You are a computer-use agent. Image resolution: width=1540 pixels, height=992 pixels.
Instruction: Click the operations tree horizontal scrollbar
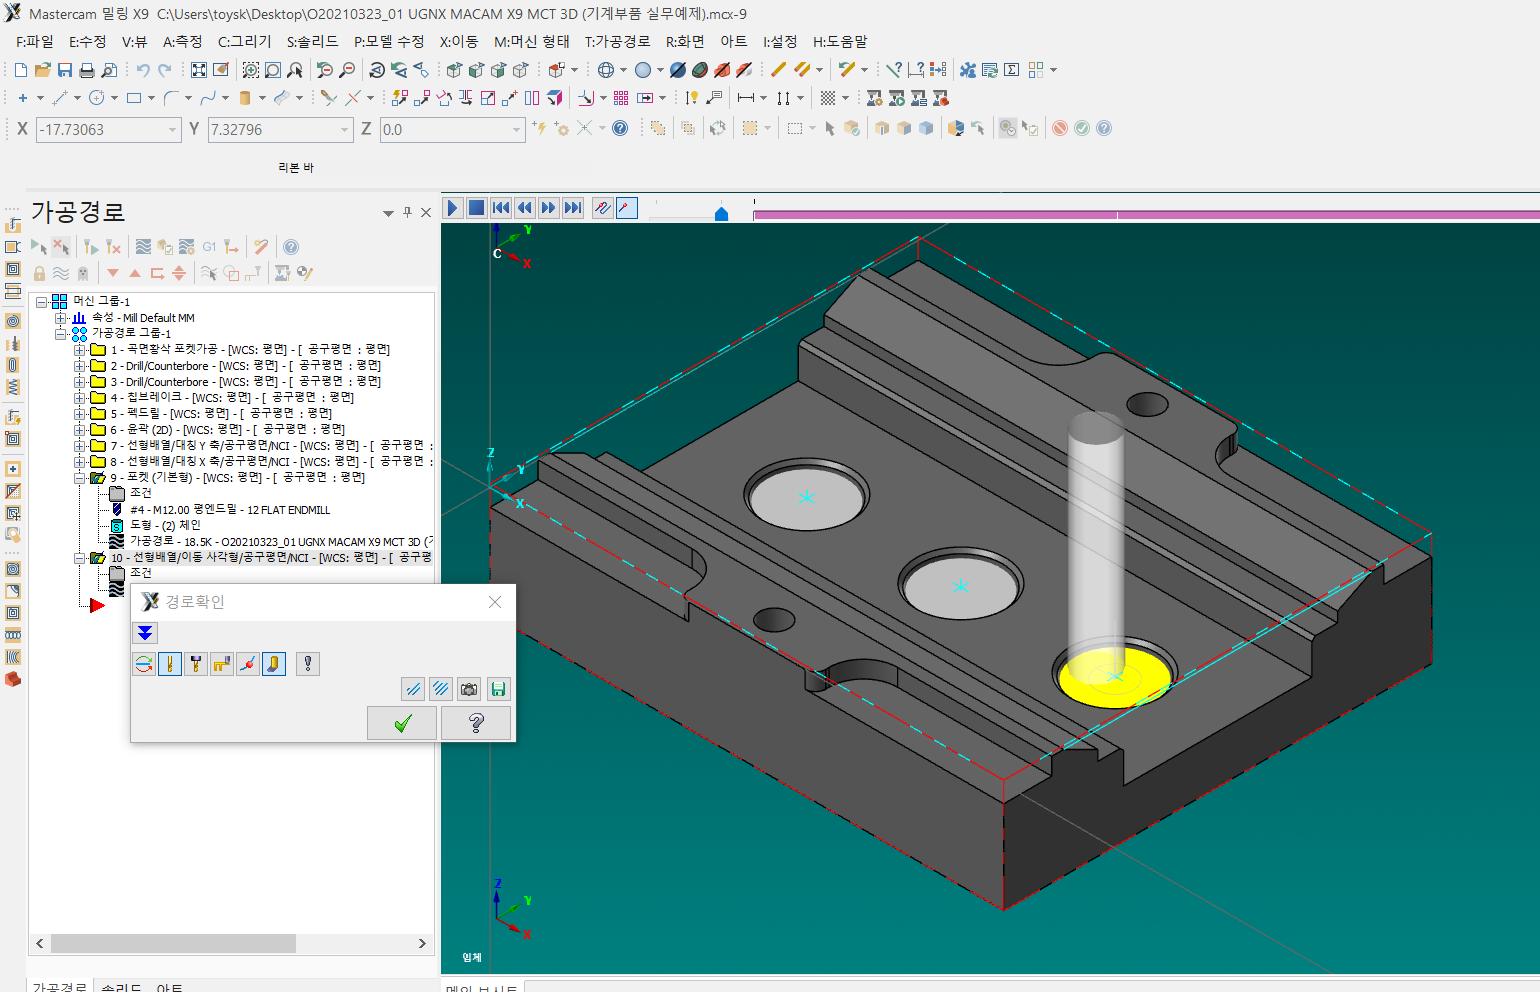click(x=173, y=943)
